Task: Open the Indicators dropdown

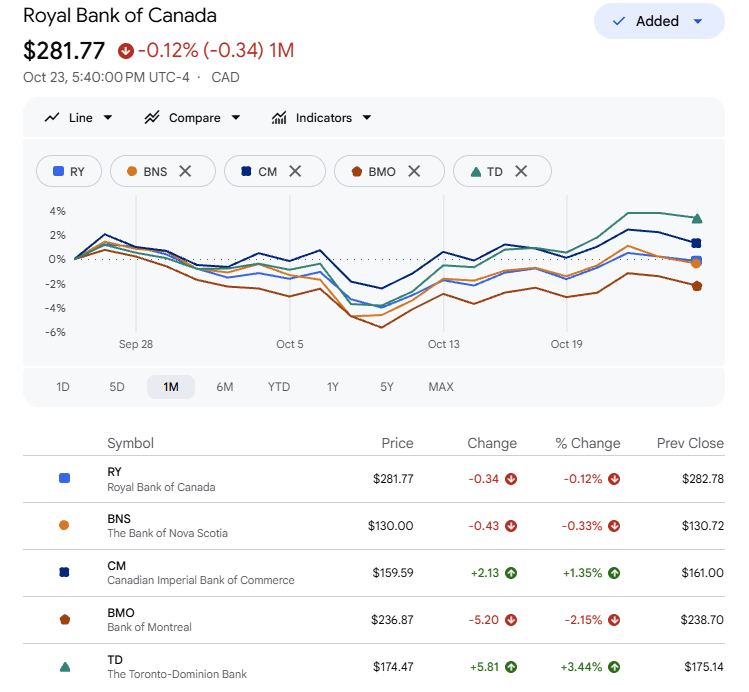Action: pyautogui.click(x=321, y=117)
